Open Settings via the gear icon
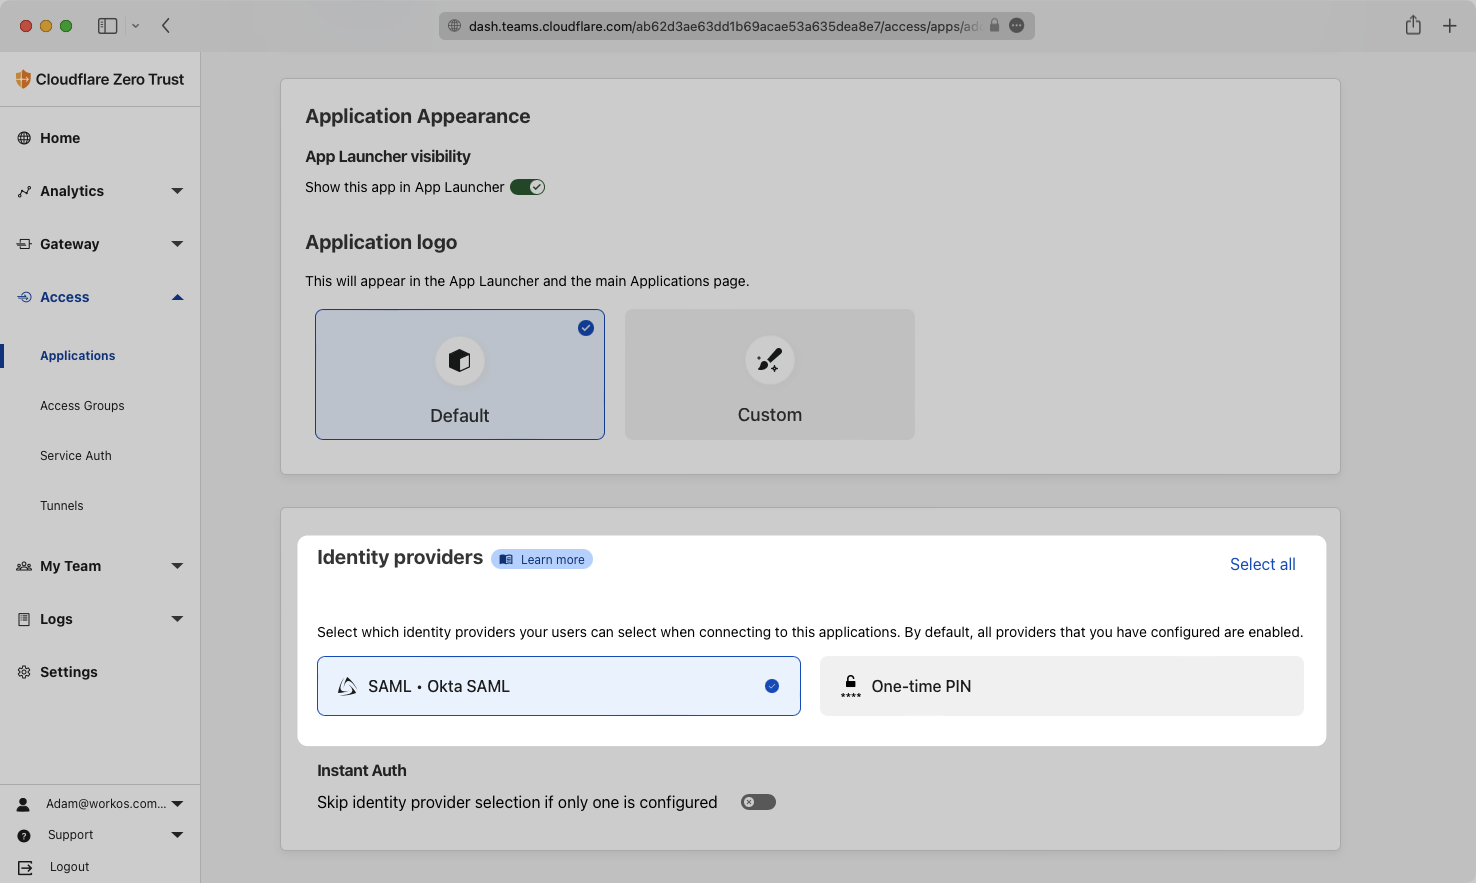 click(24, 671)
